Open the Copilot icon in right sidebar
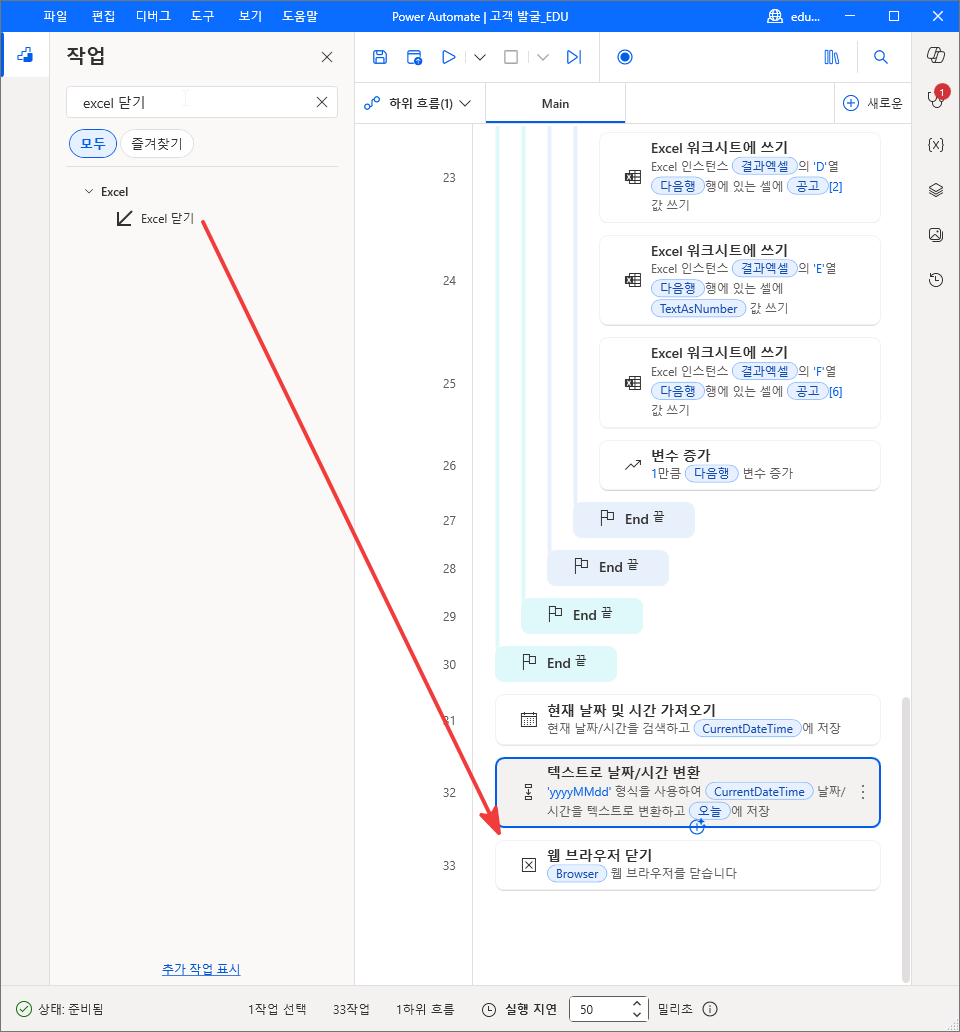 936,55
